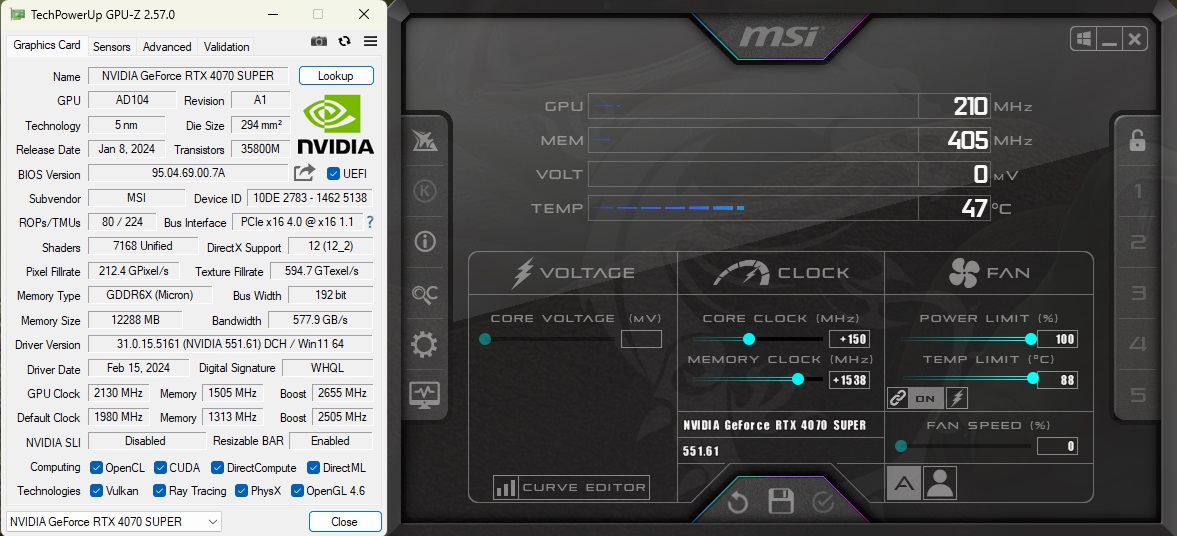Click the profile lock icon
The image size is (1177, 536).
[1138, 140]
